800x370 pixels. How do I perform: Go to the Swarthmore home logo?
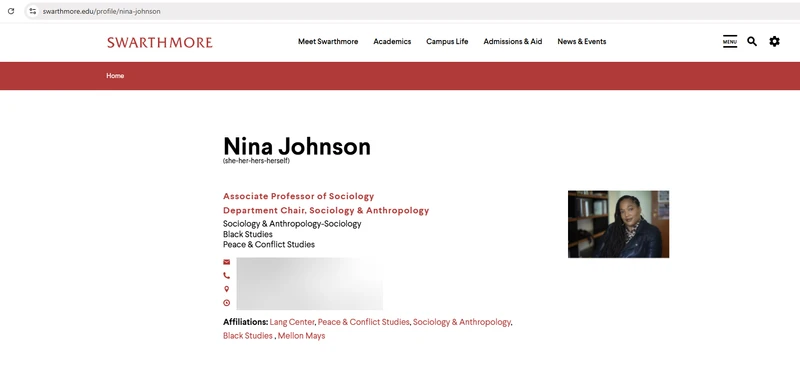[x=160, y=42]
